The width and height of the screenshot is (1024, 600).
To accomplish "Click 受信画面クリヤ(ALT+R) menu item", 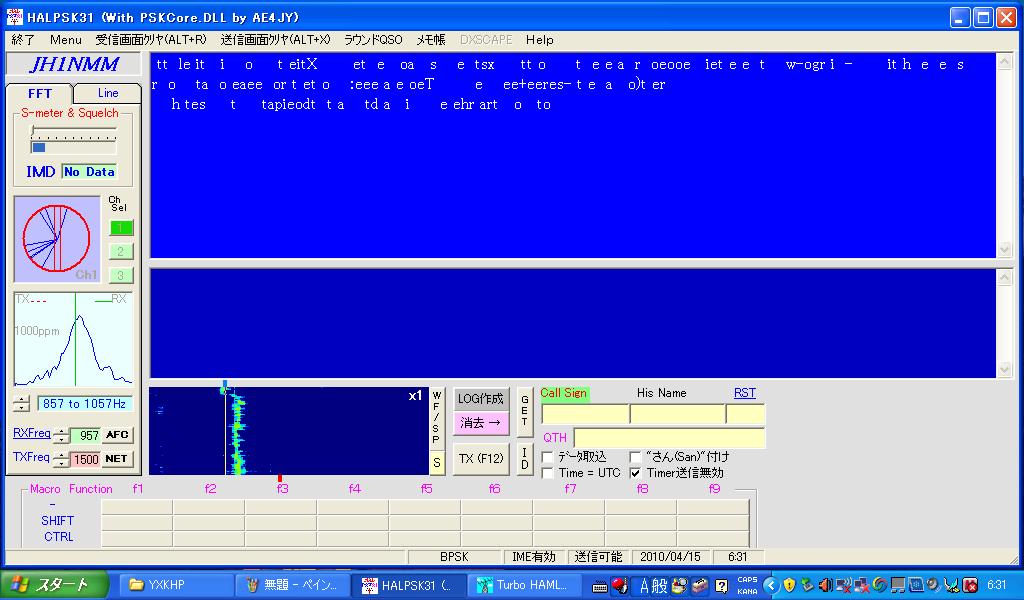I will tap(151, 40).
